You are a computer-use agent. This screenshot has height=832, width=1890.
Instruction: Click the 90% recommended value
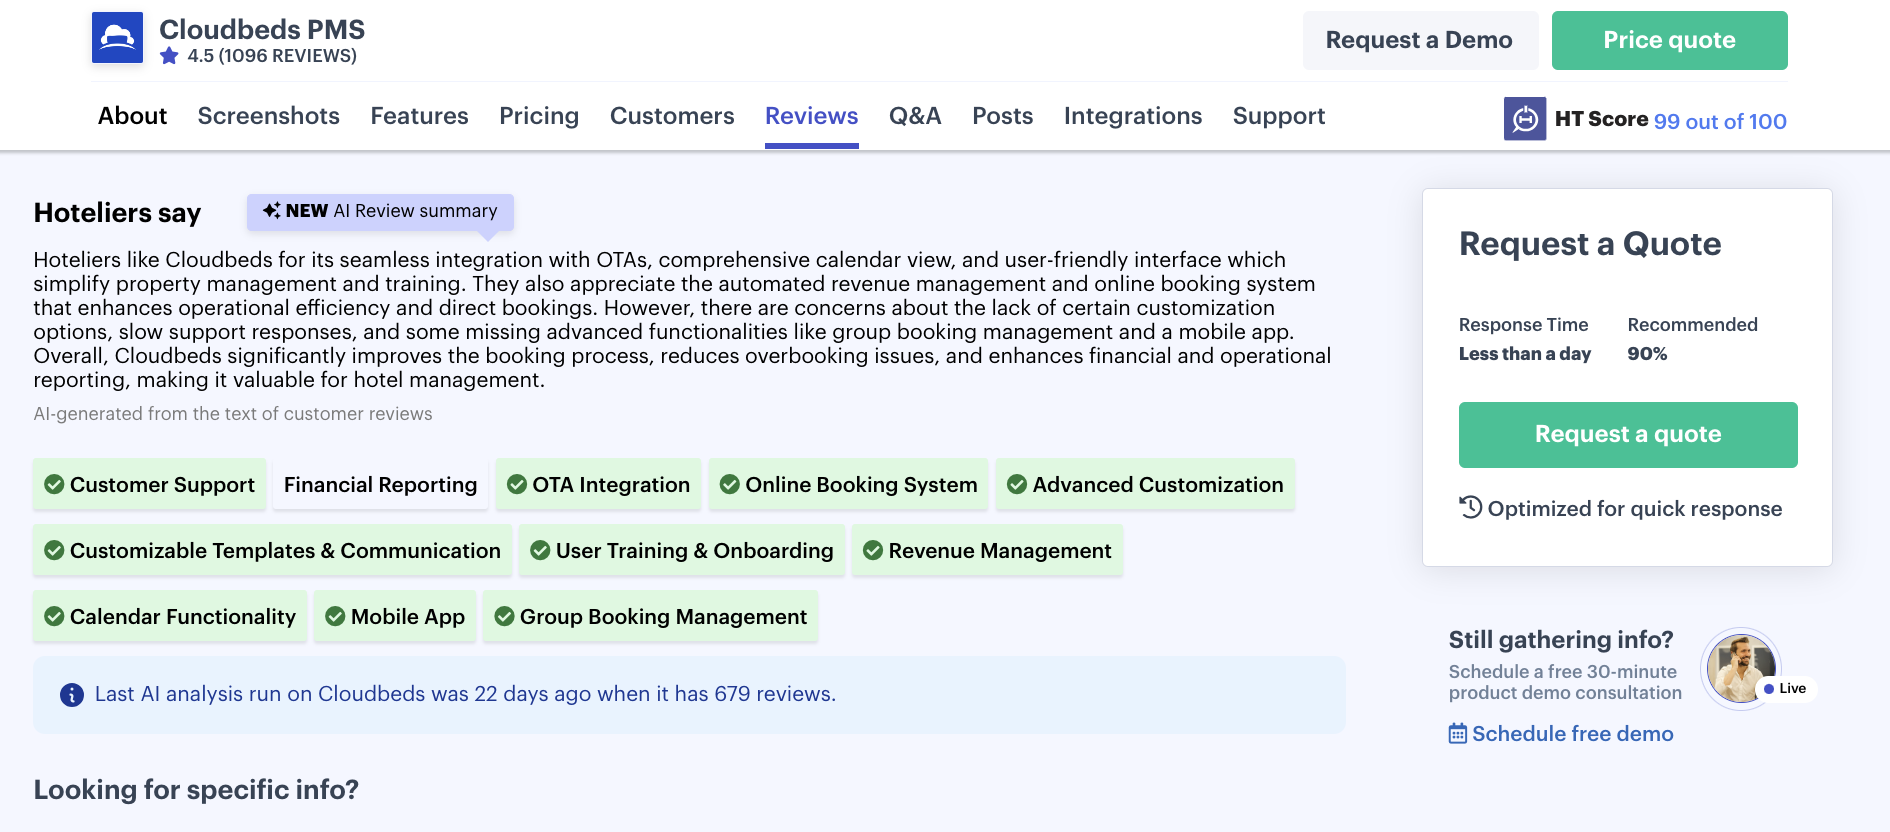coord(1647,354)
